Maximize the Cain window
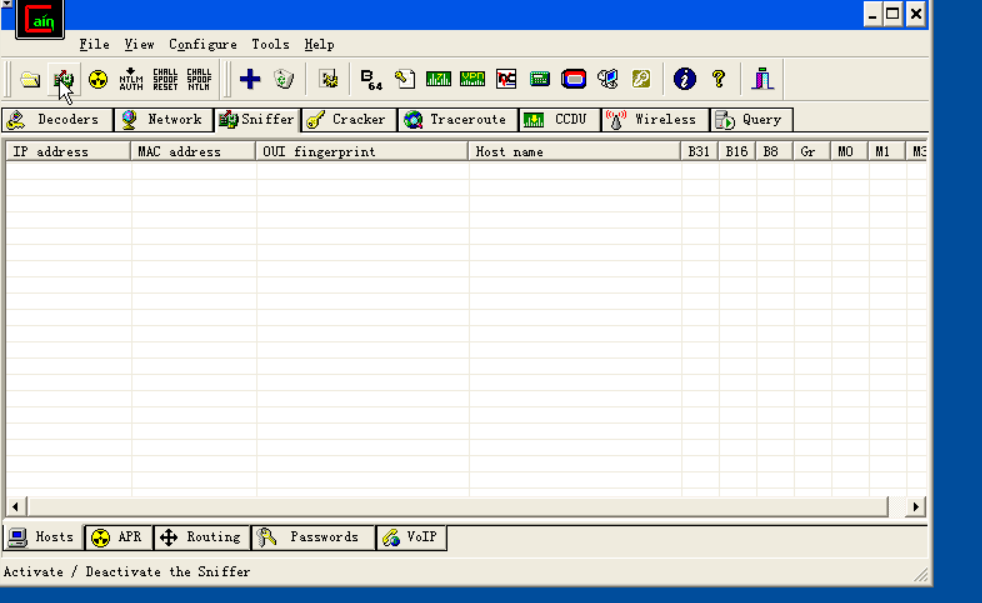Screen dimensions: 982x603 click(x=892, y=13)
